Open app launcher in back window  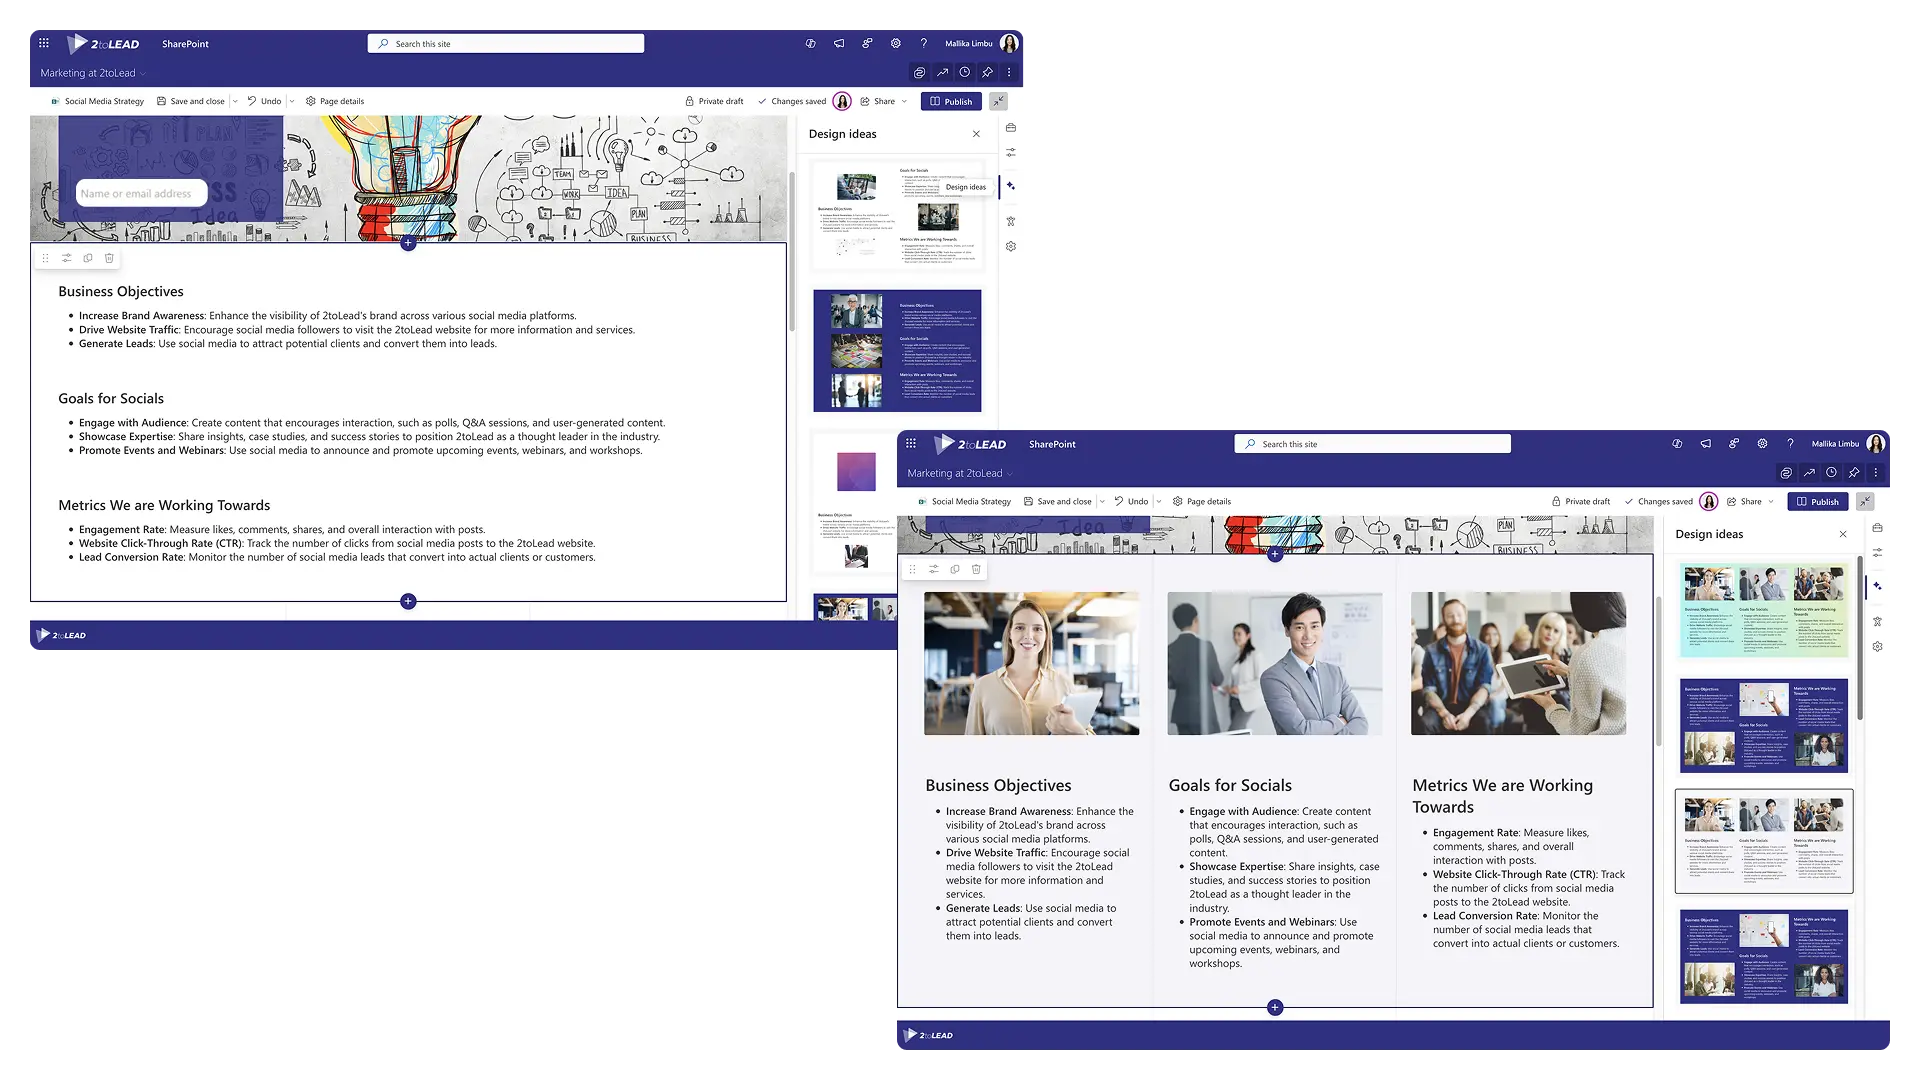[x=44, y=43]
